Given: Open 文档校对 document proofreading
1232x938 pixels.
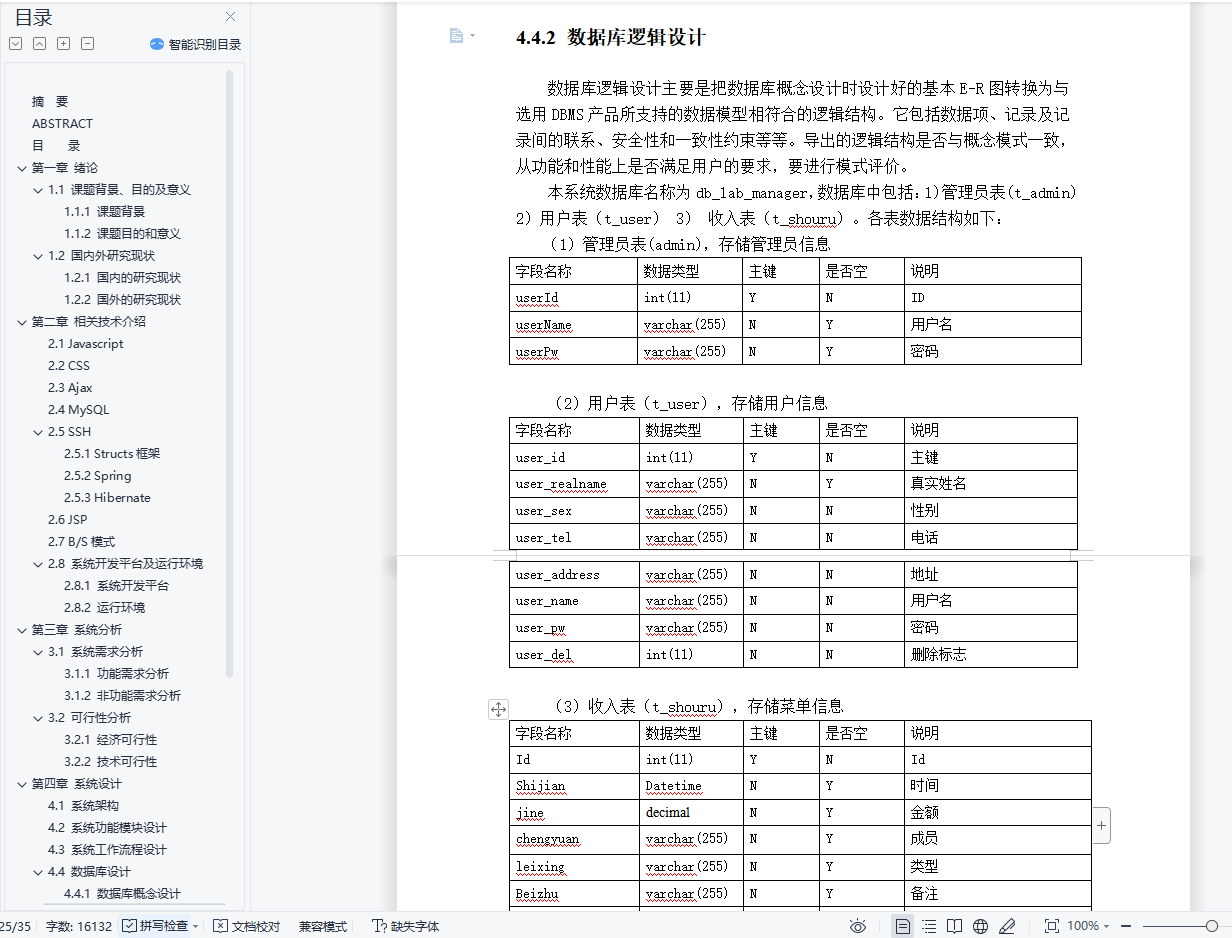Looking at the screenshot, I should pyautogui.click(x=247, y=926).
